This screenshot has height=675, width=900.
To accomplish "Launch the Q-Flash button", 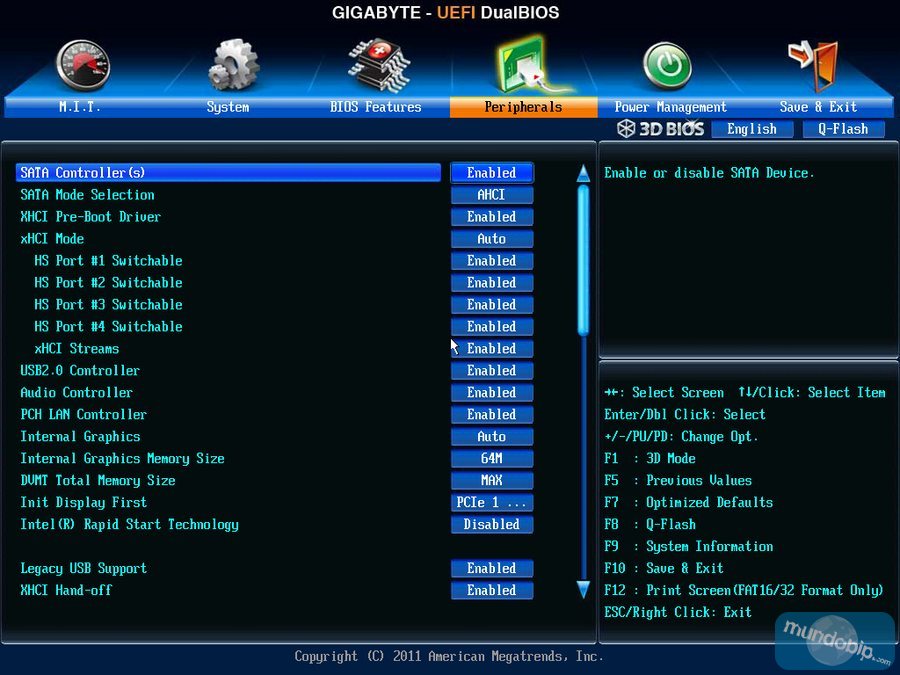I will coord(843,129).
